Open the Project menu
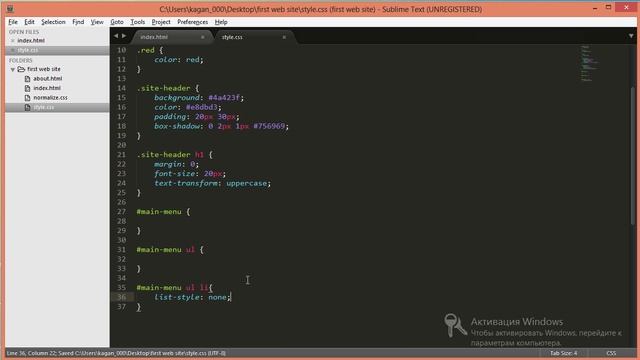The height and width of the screenshot is (360, 640). pyautogui.click(x=161, y=22)
